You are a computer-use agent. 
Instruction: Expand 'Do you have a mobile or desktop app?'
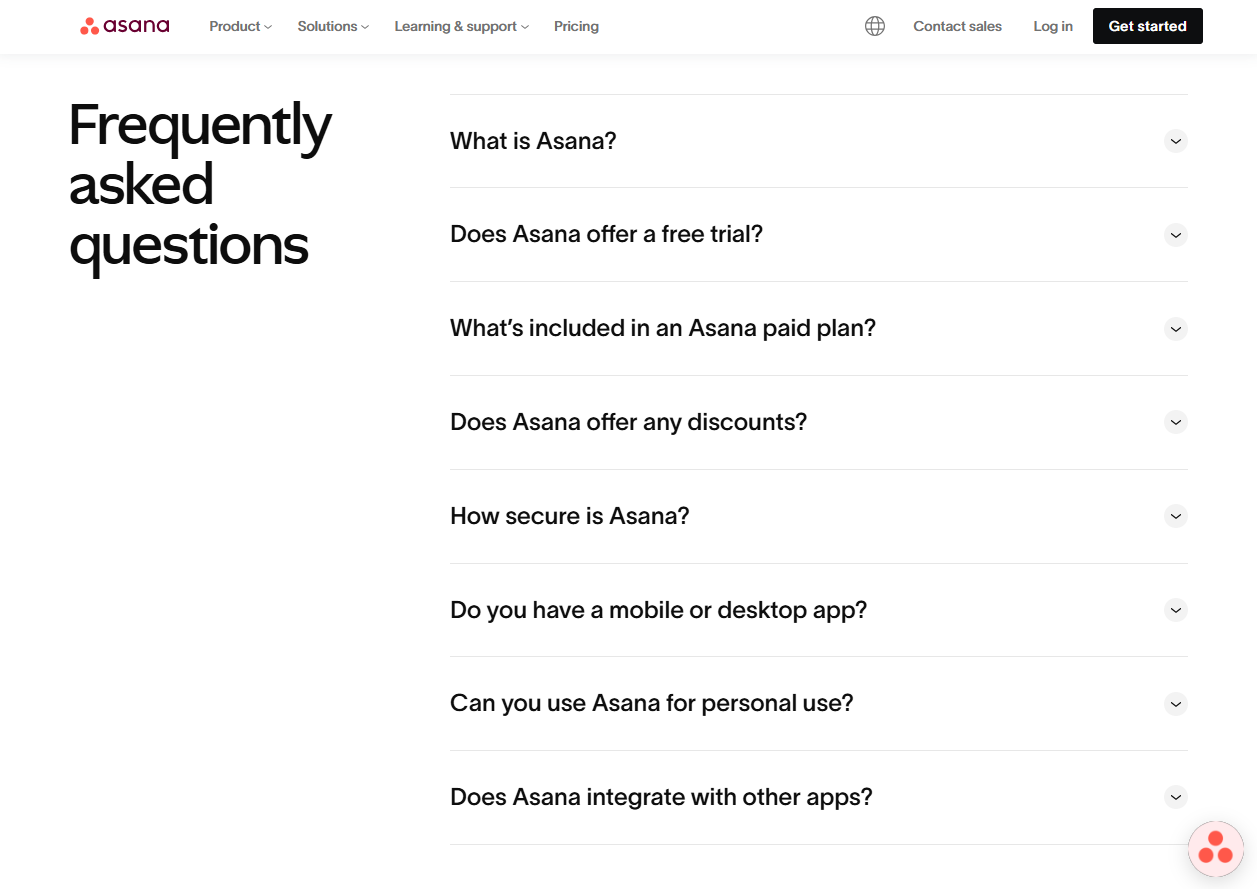[1175, 610]
